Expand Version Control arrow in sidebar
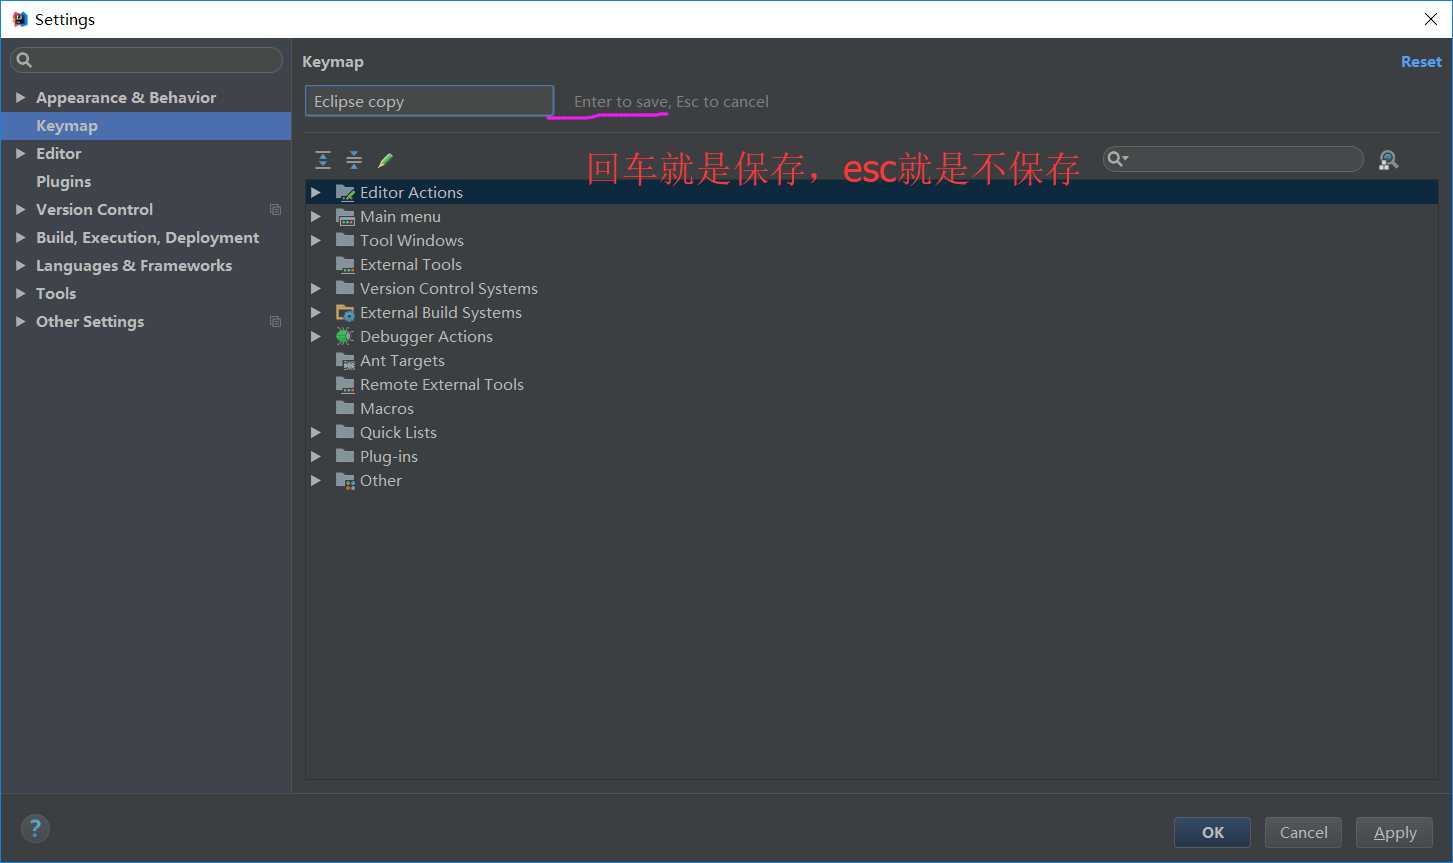This screenshot has height=863, width=1453. pos(20,209)
